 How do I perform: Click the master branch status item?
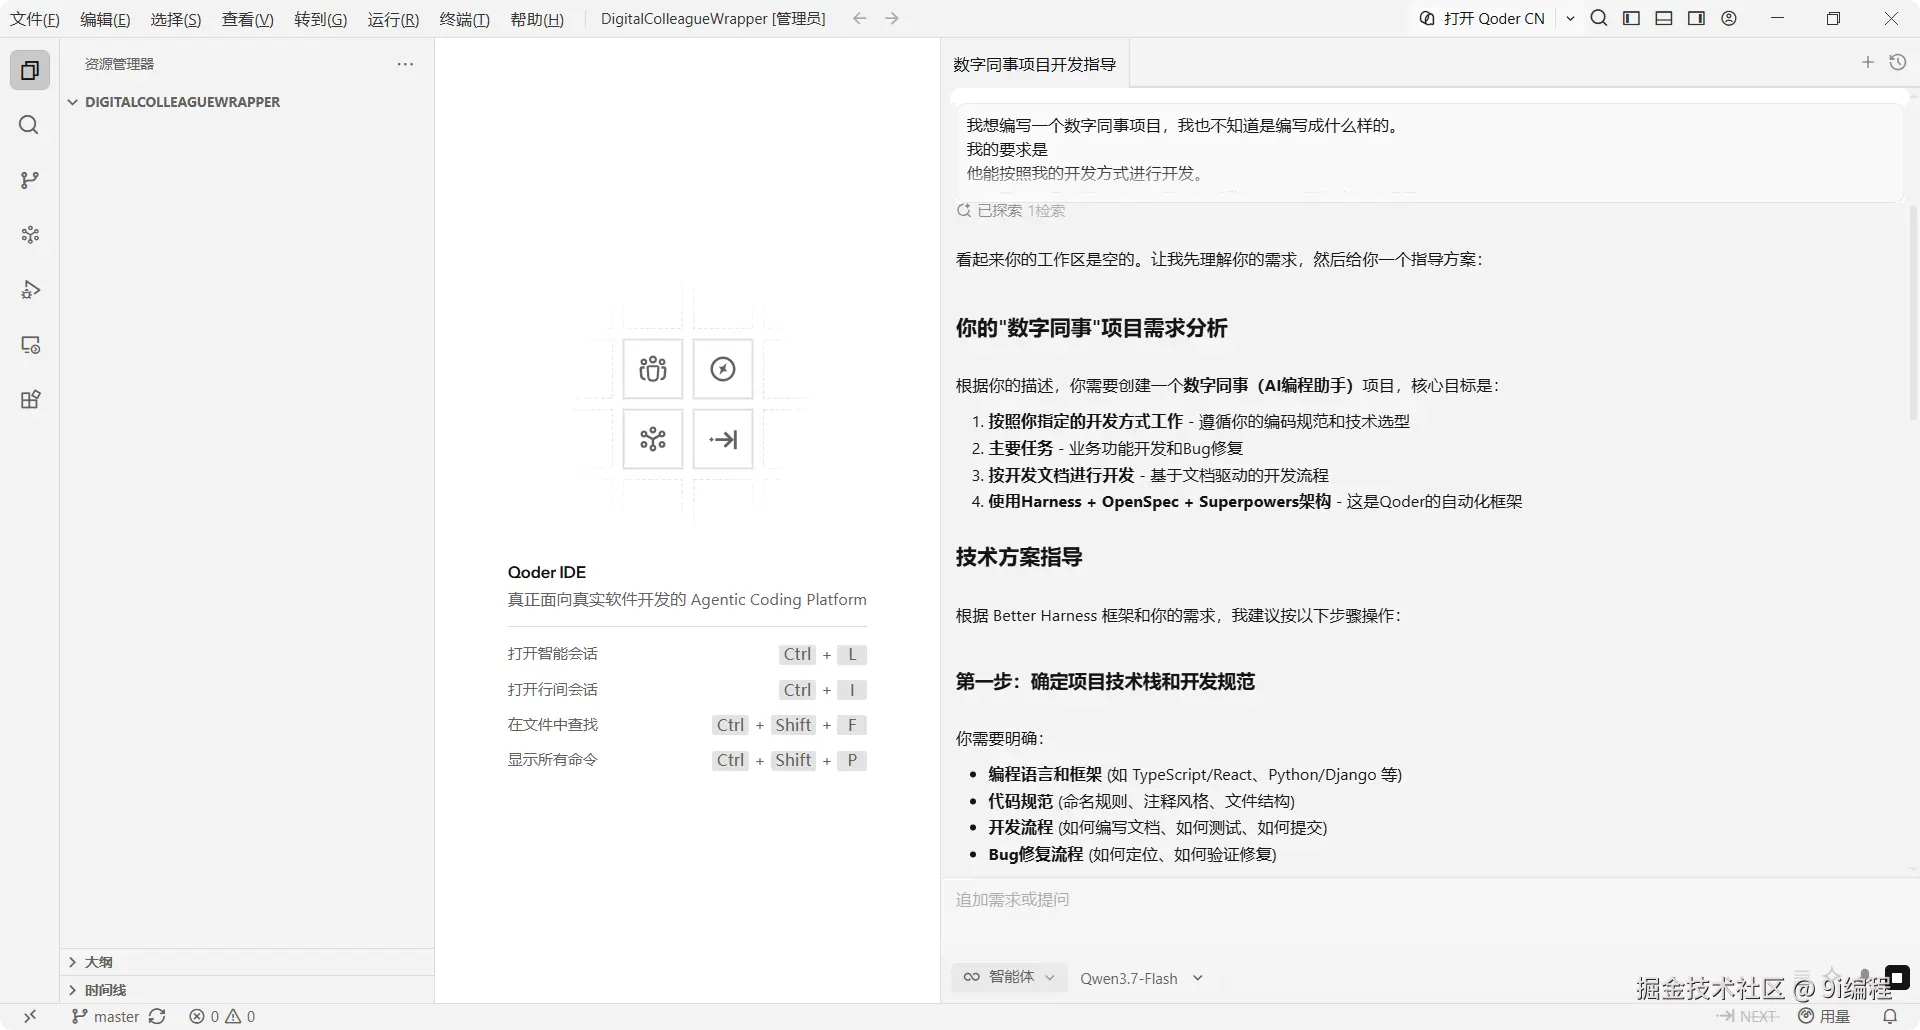106,1016
